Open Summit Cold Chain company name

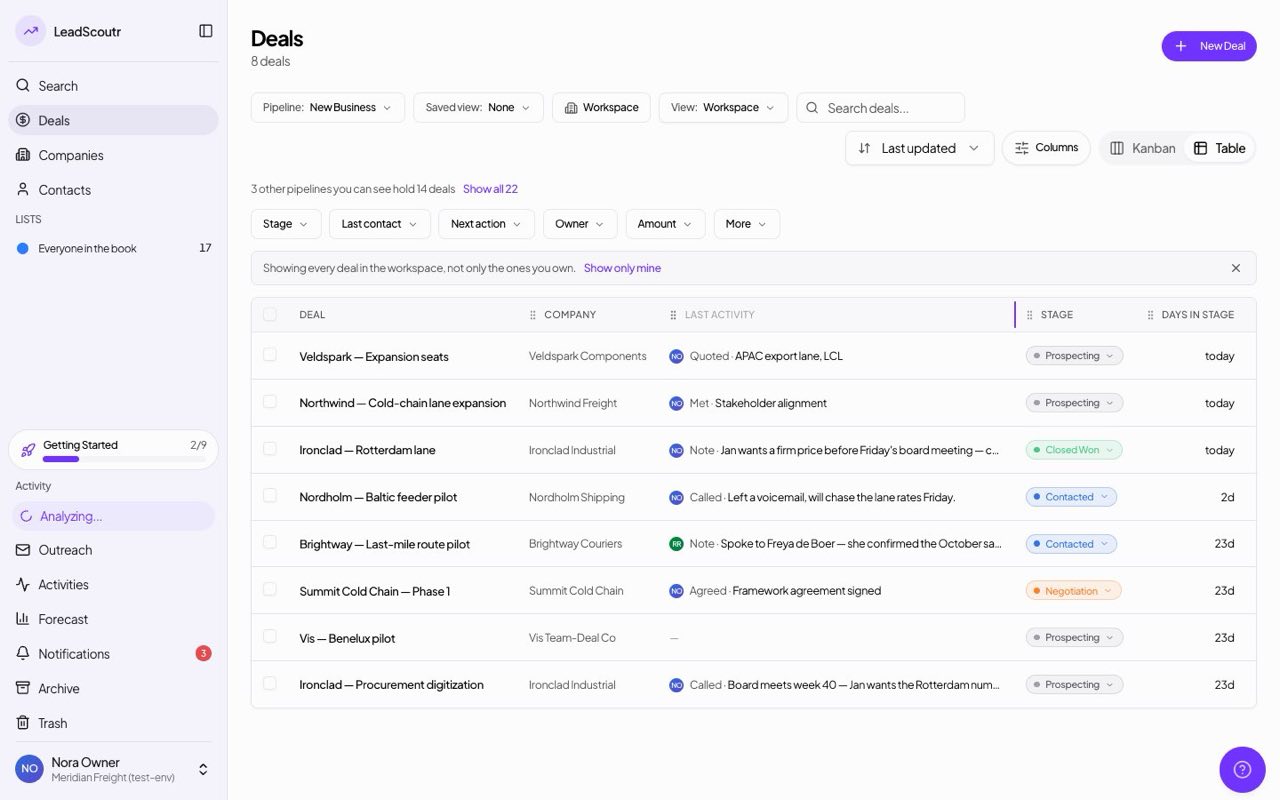(576, 591)
